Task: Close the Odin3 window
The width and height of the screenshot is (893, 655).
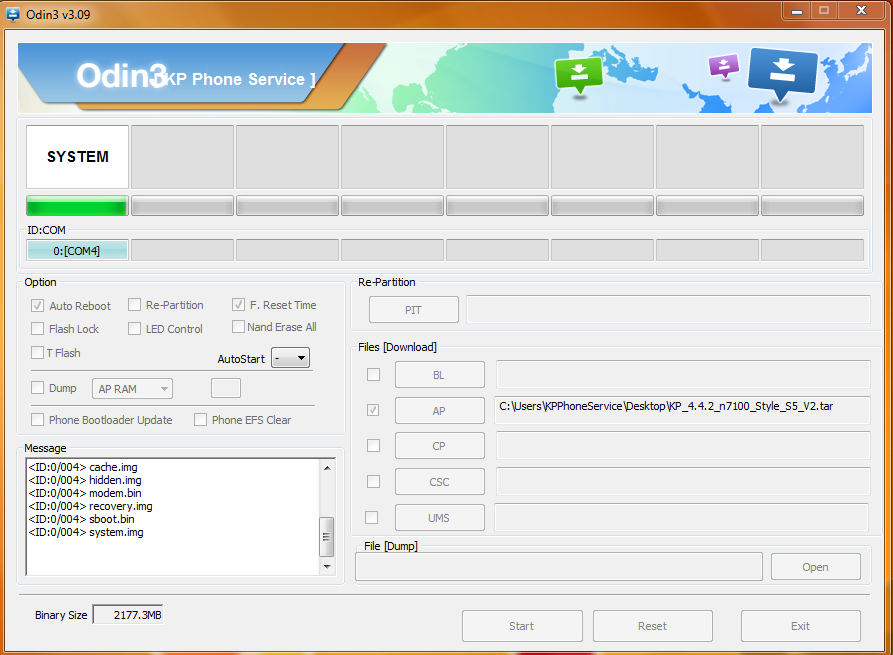Action: tap(862, 11)
